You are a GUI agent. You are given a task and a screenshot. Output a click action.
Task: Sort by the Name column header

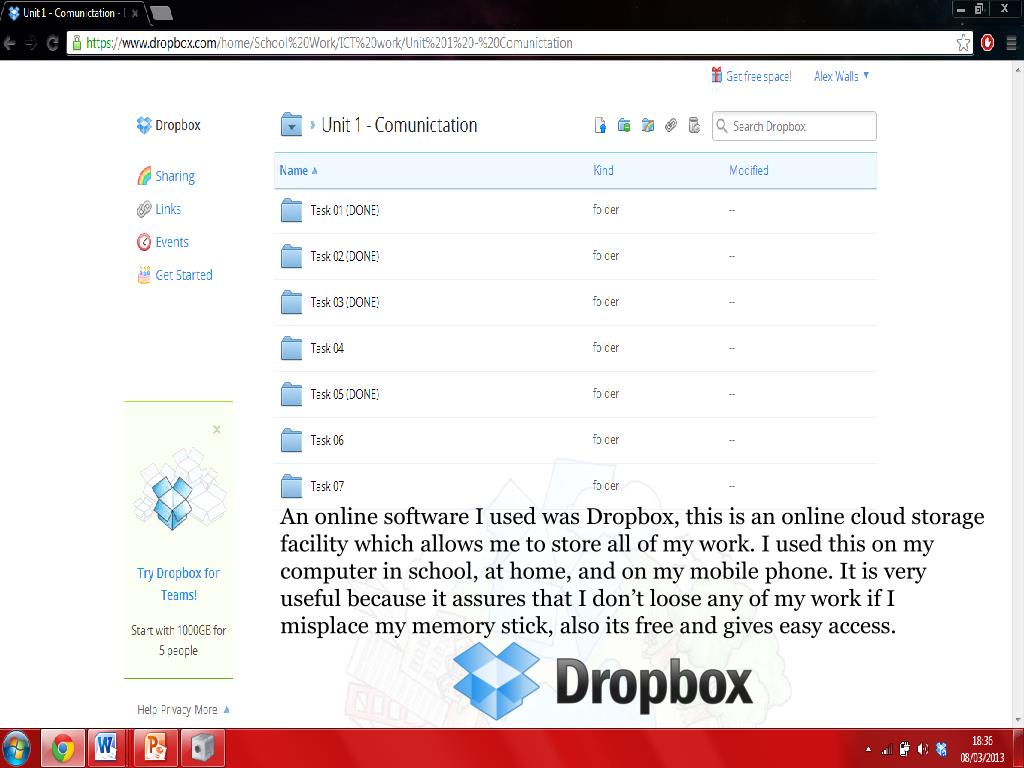(298, 170)
